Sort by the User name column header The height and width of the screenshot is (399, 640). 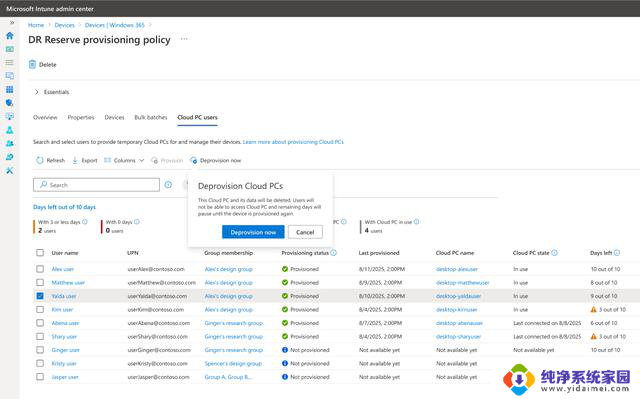point(65,253)
